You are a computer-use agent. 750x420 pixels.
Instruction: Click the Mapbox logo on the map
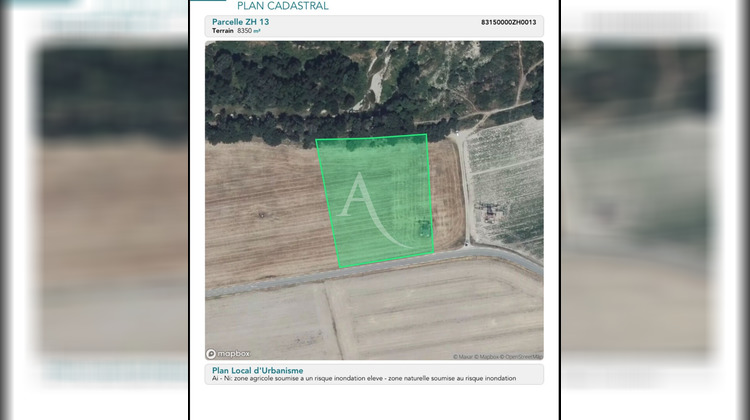[228, 354]
